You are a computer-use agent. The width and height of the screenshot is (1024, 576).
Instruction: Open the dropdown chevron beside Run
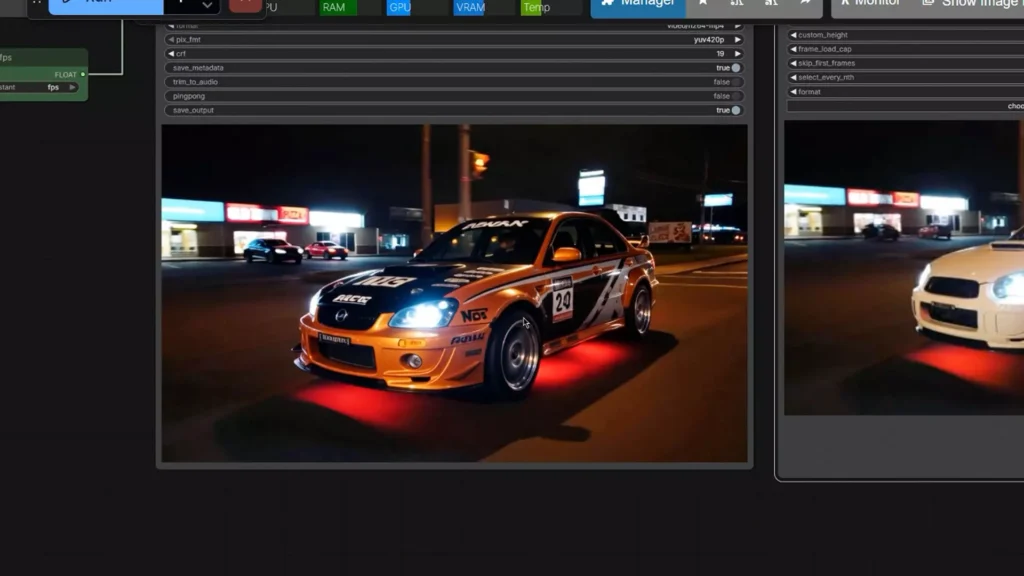point(207,5)
